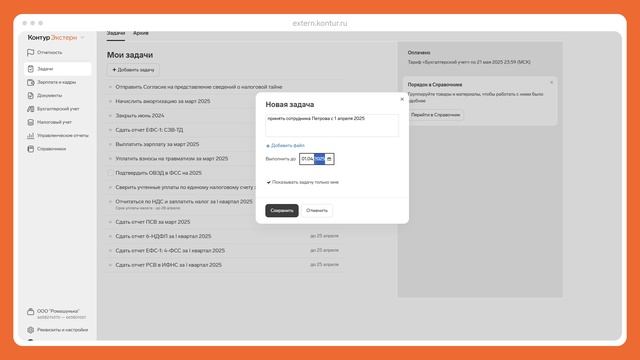
Task: Click the Задачи clipboard icon in sidebar
Action: [x=31, y=69]
